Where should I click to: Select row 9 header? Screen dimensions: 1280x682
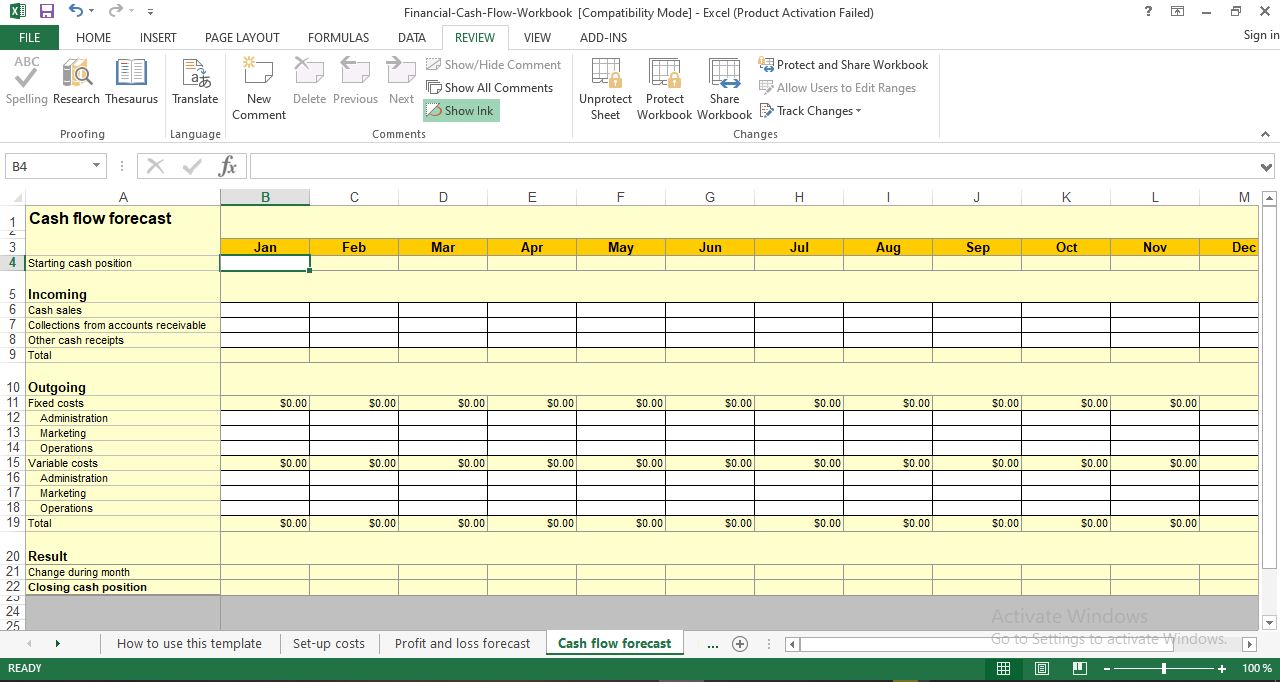coord(13,355)
